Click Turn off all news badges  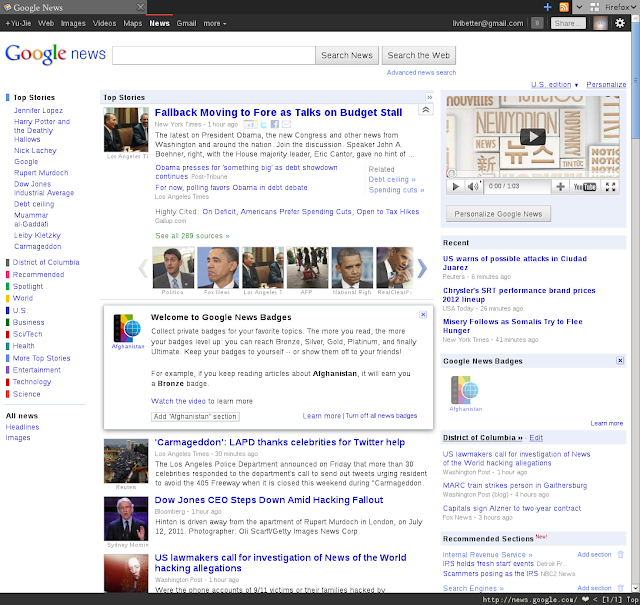[381, 416]
